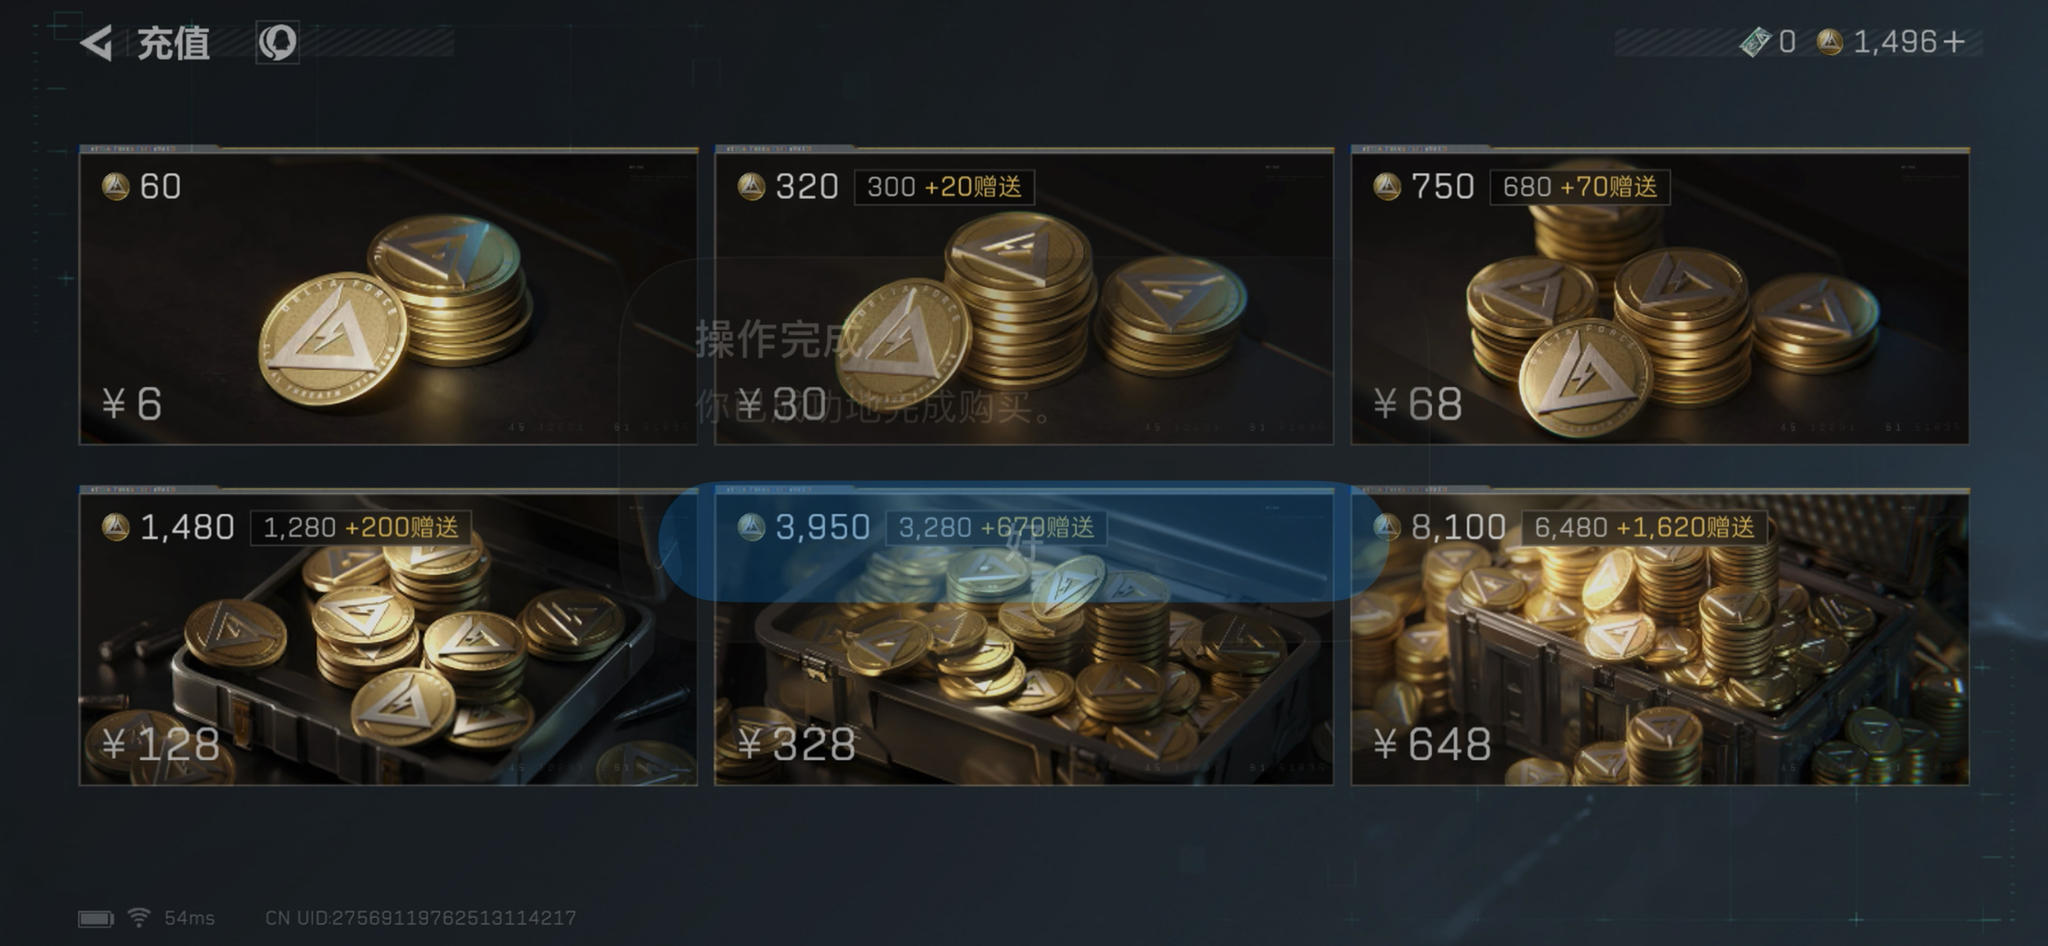Open the headset support icon
This screenshot has width=2048, height=946.
pyautogui.click(x=277, y=43)
